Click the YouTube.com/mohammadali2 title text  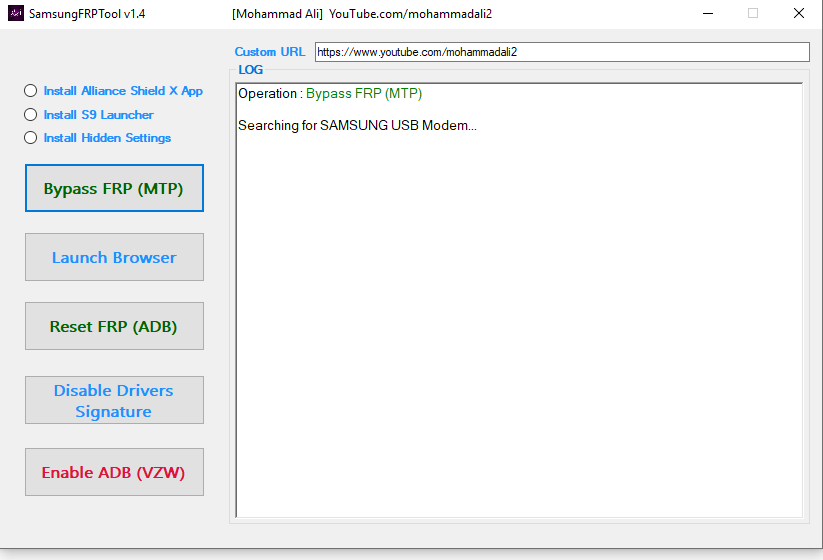pyautogui.click(x=410, y=14)
